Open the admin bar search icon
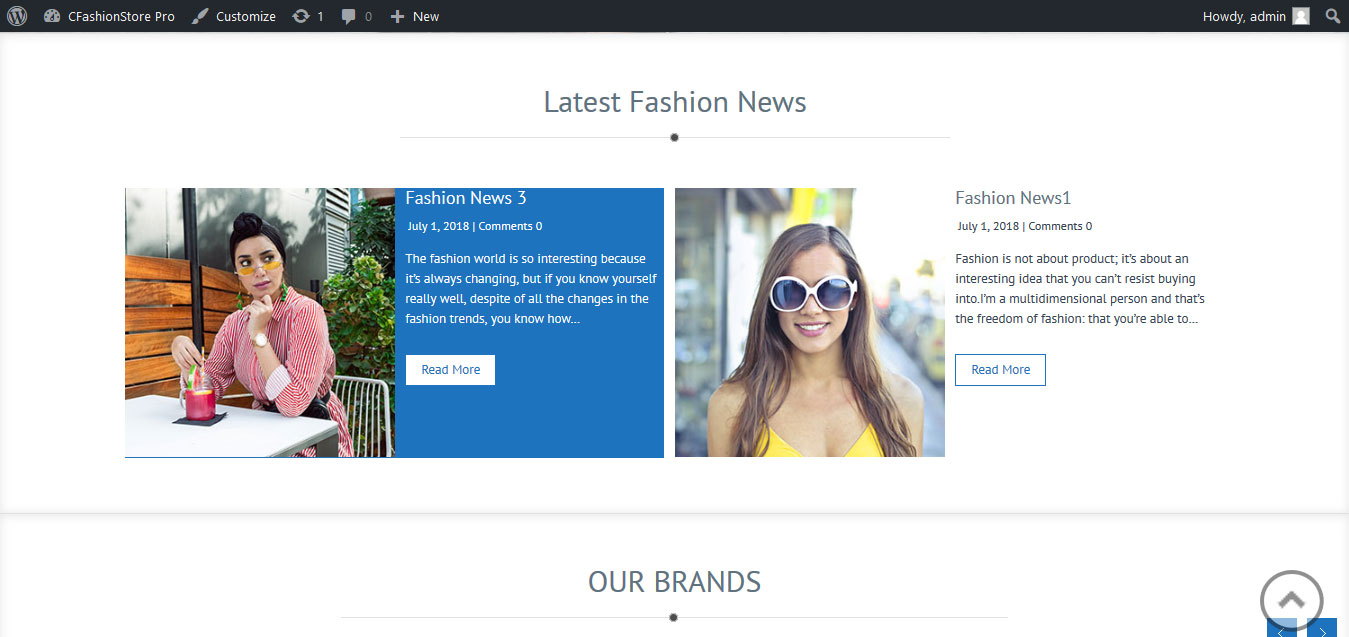The image size is (1349, 637). click(1332, 16)
